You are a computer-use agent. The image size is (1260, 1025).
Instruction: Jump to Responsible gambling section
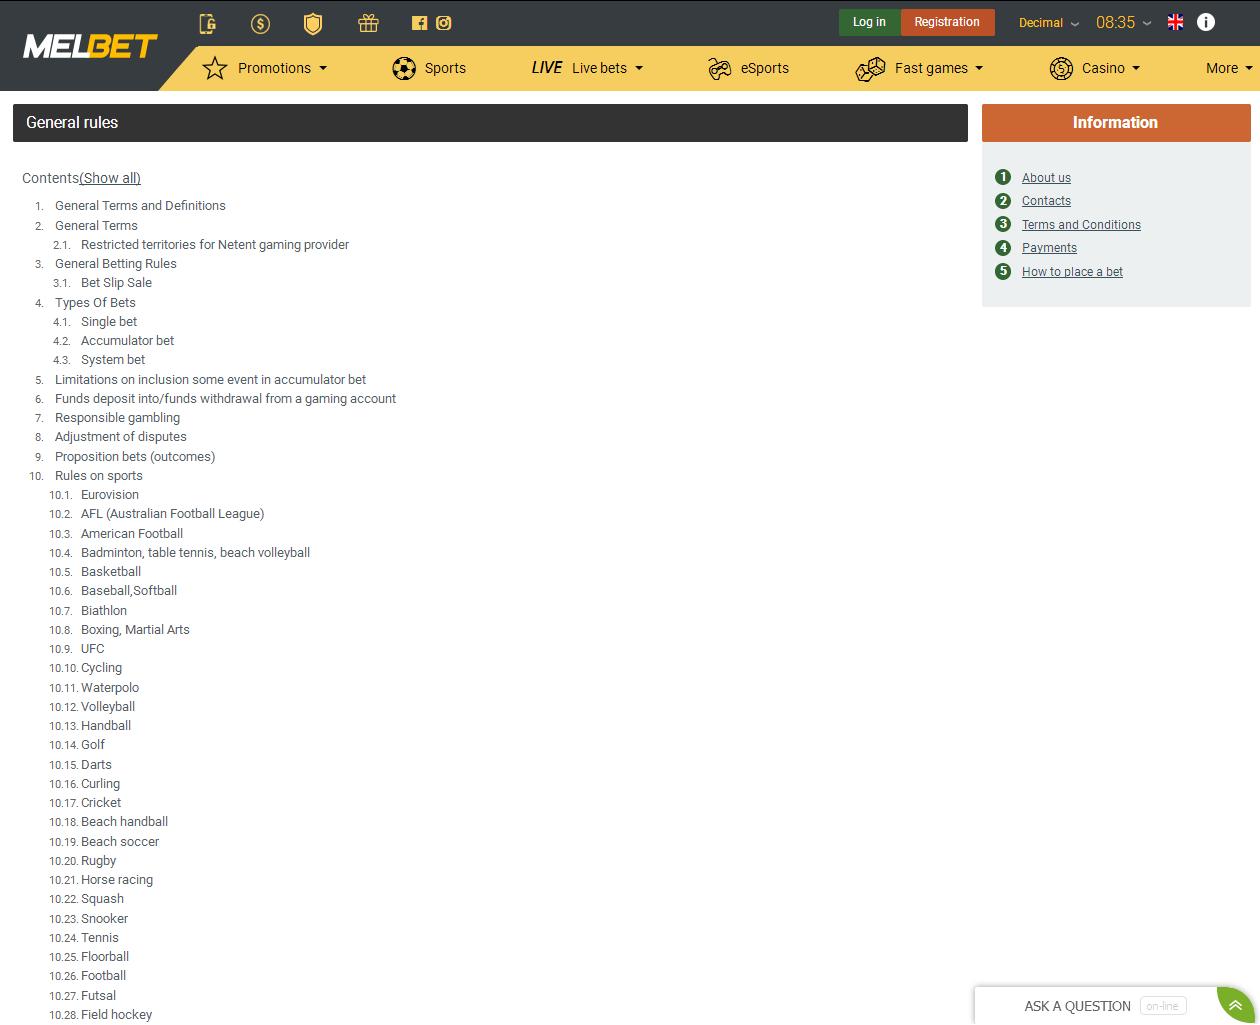point(117,418)
